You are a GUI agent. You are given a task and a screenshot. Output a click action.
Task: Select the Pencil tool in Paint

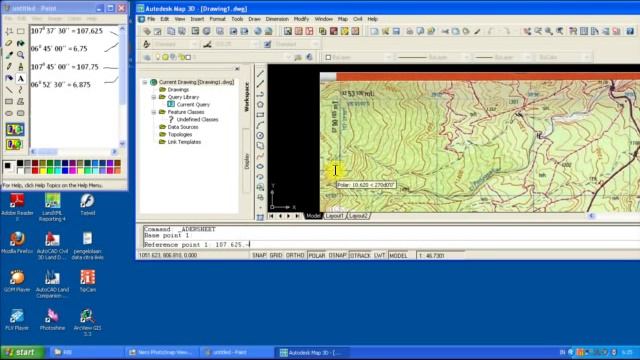(x=9, y=67)
